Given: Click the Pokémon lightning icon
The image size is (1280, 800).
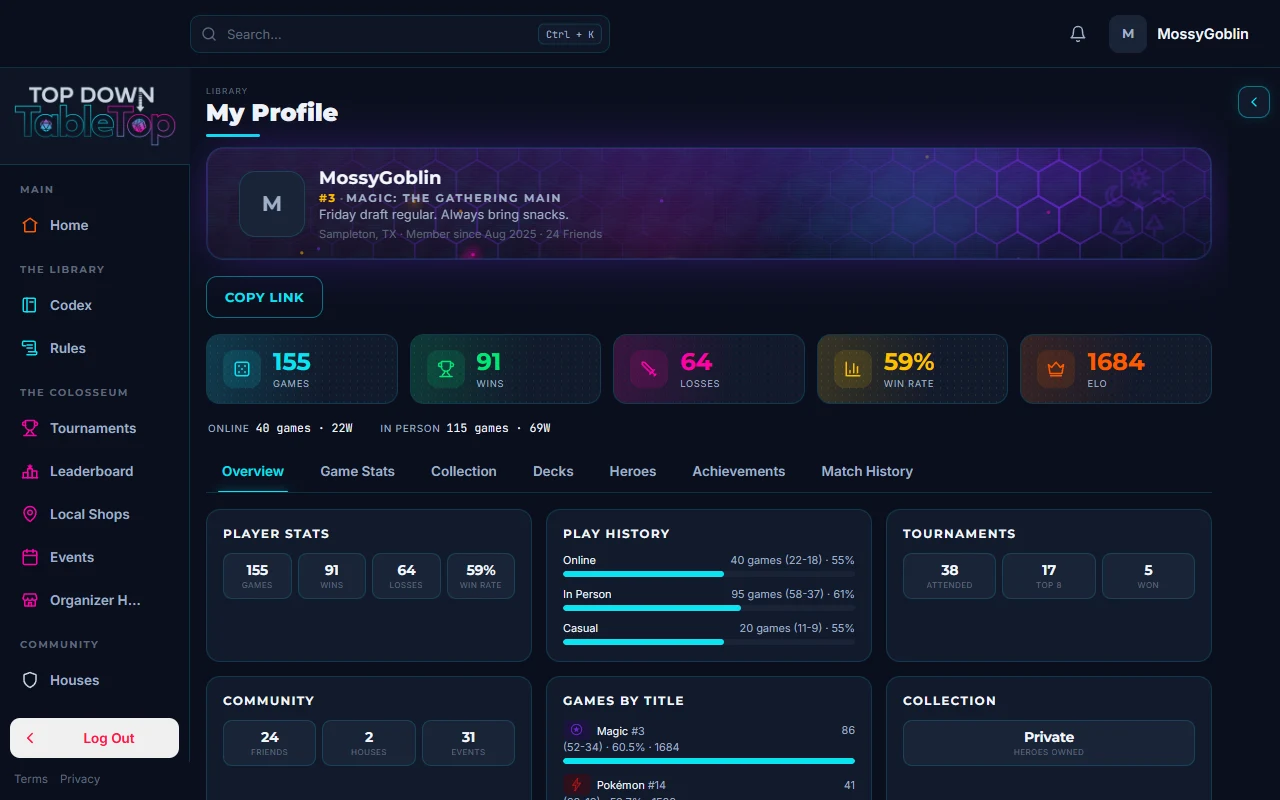Looking at the screenshot, I should coord(576,785).
